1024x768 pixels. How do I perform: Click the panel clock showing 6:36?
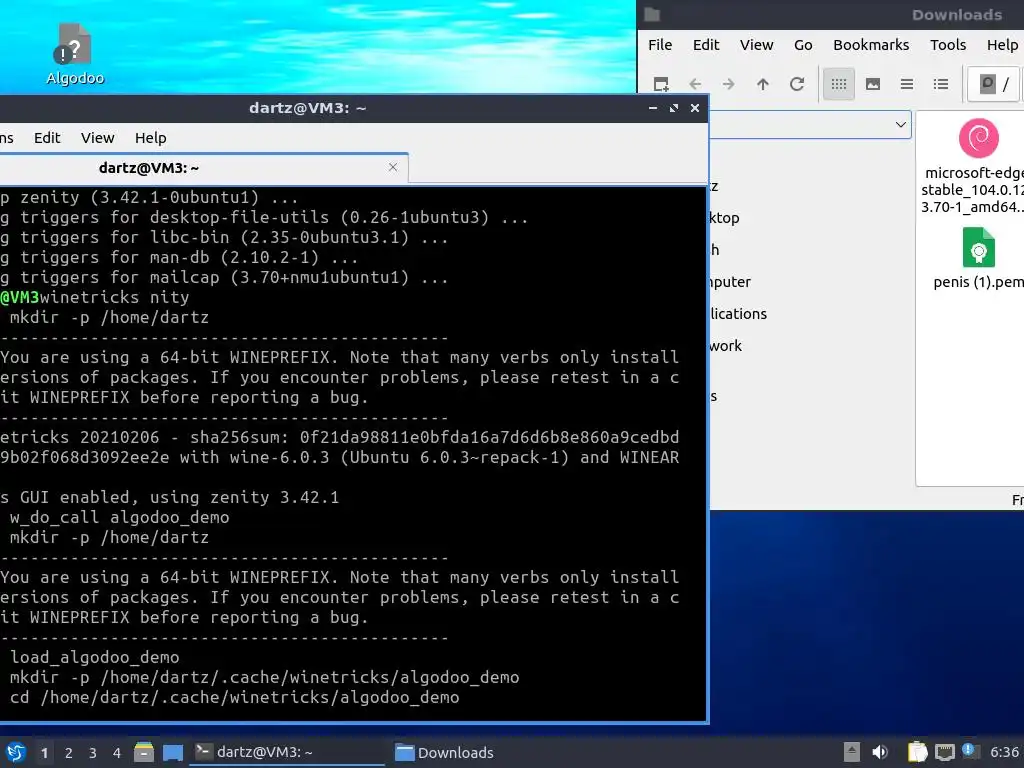(x=1004, y=752)
